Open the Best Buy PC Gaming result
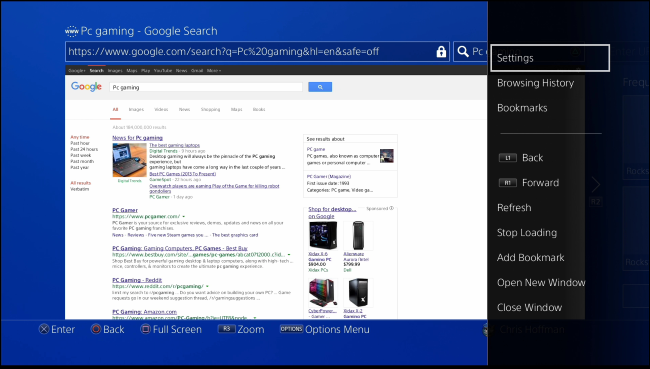 click(x=180, y=248)
